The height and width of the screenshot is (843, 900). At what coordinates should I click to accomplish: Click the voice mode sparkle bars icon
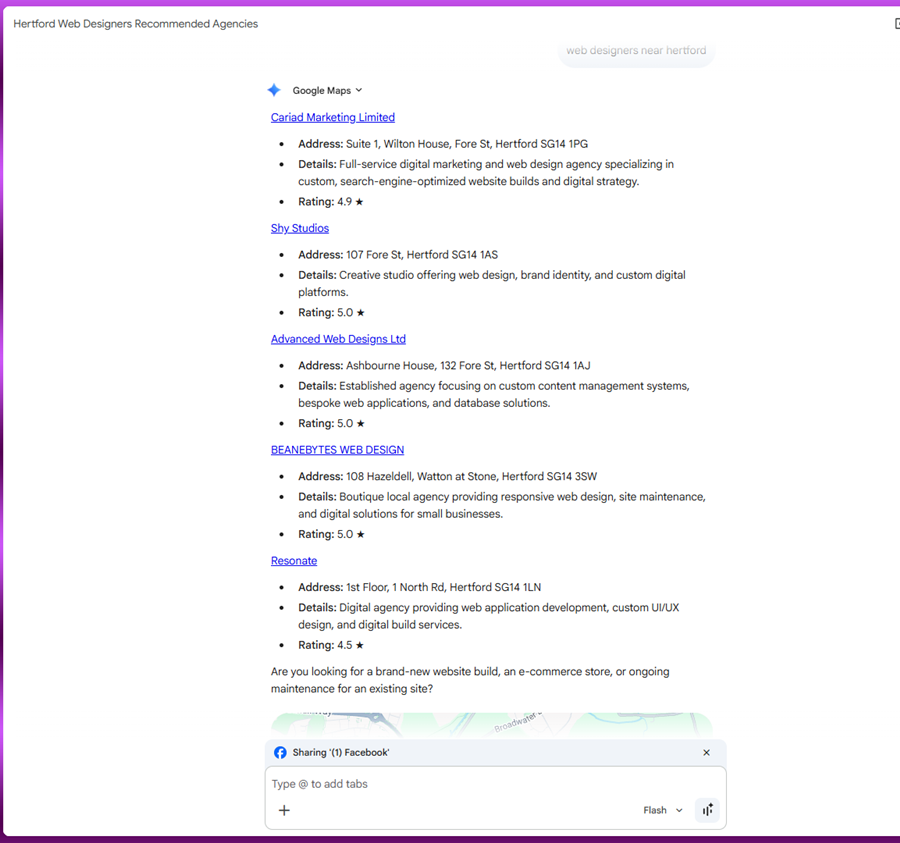(707, 810)
